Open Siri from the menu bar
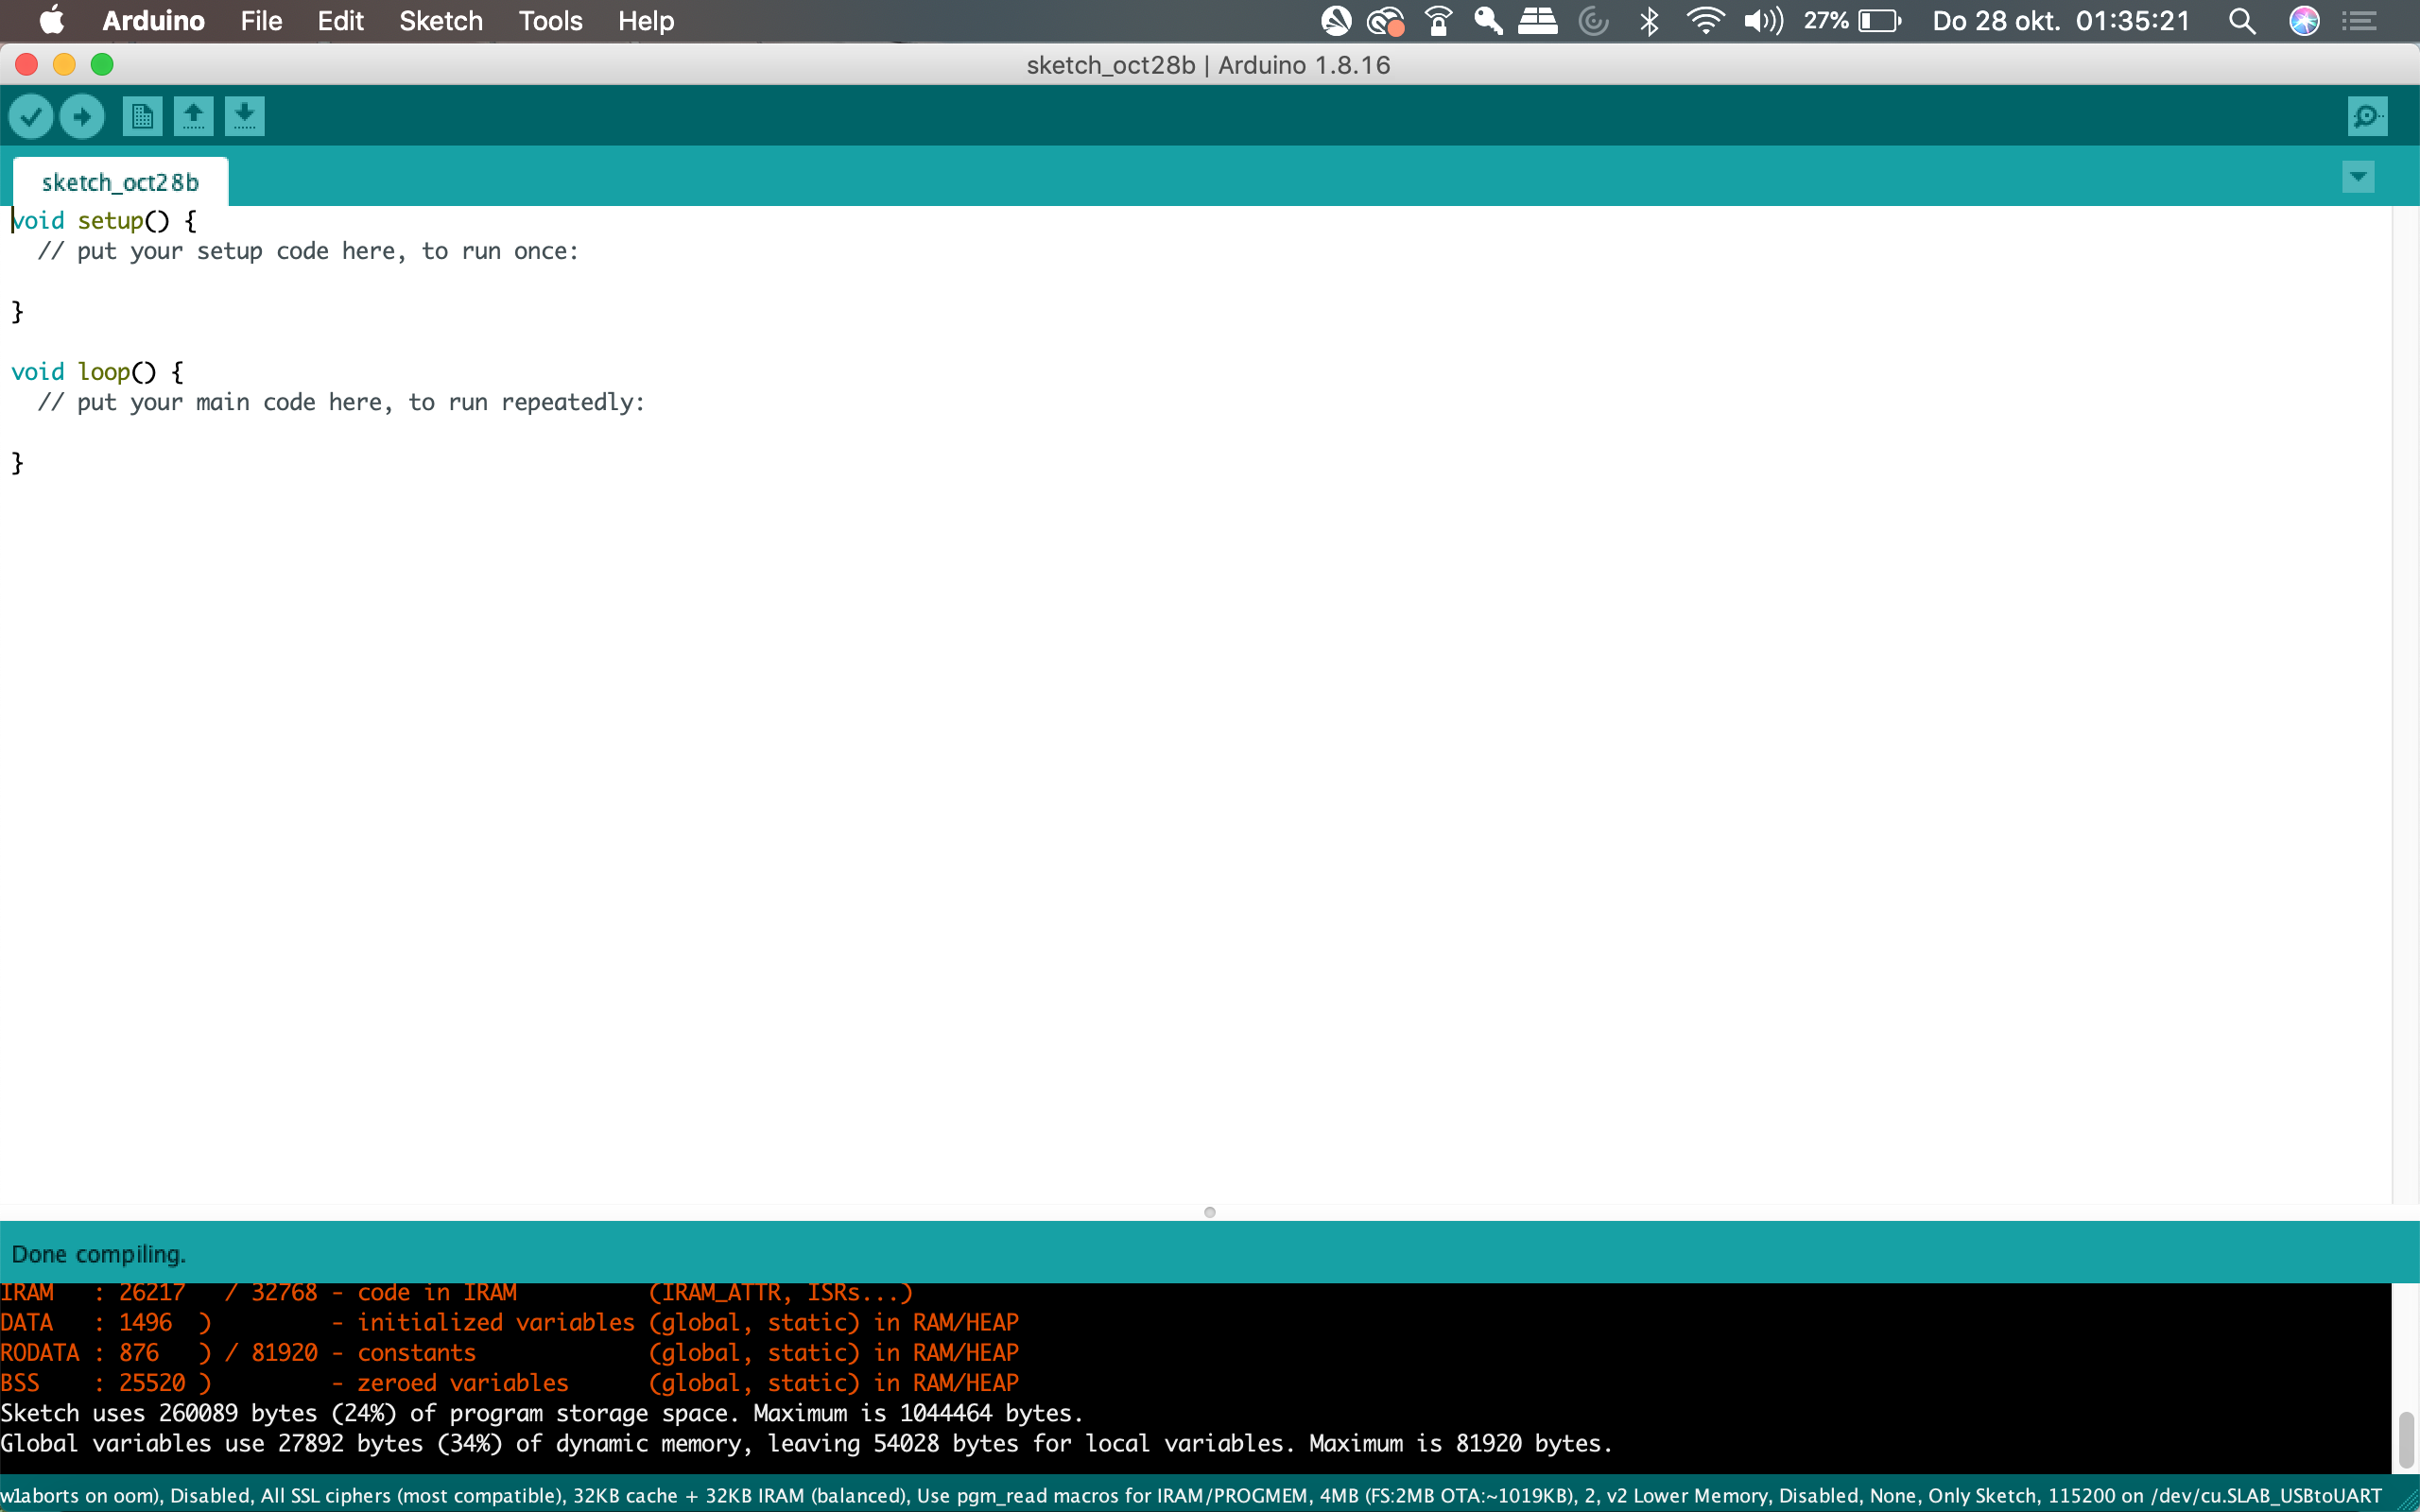2420x1512 pixels. (x=2304, y=21)
